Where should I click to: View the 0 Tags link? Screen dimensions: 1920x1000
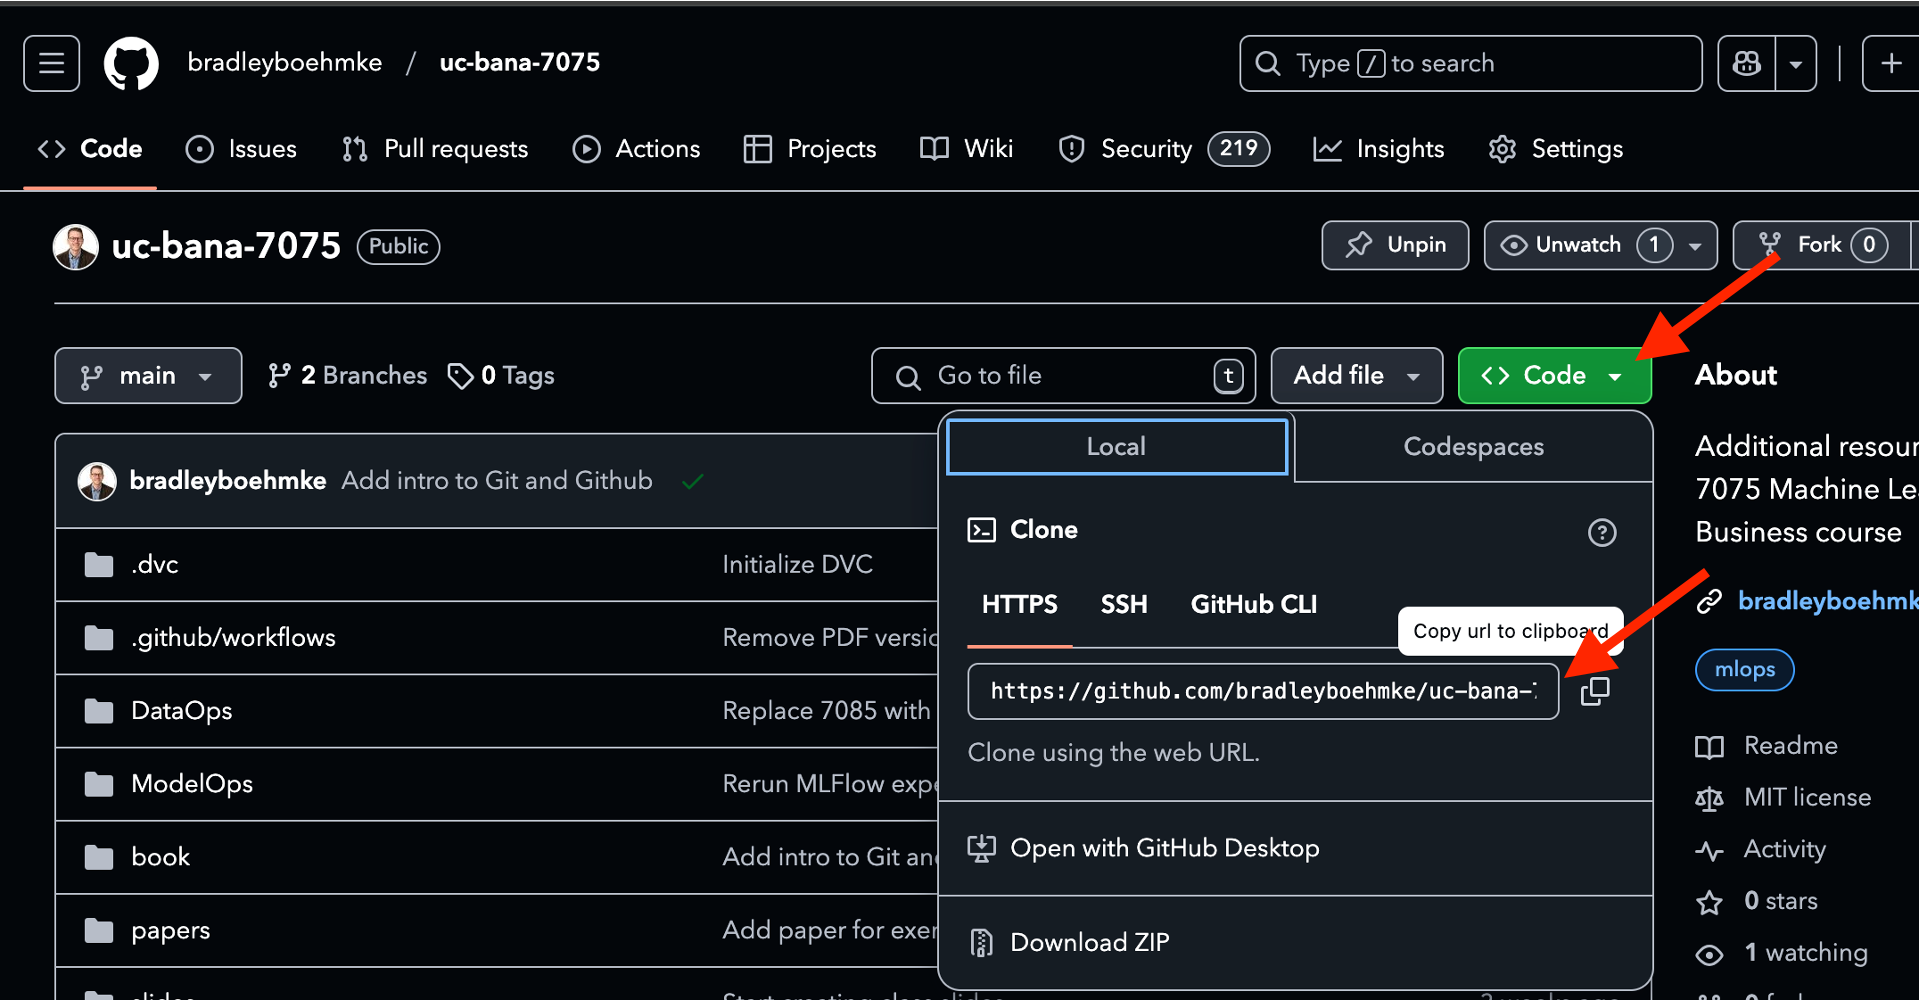(x=500, y=376)
